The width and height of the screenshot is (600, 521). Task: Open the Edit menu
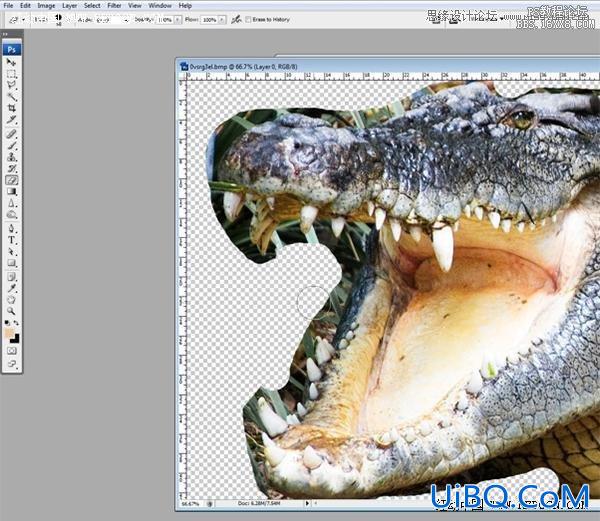[25, 5]
